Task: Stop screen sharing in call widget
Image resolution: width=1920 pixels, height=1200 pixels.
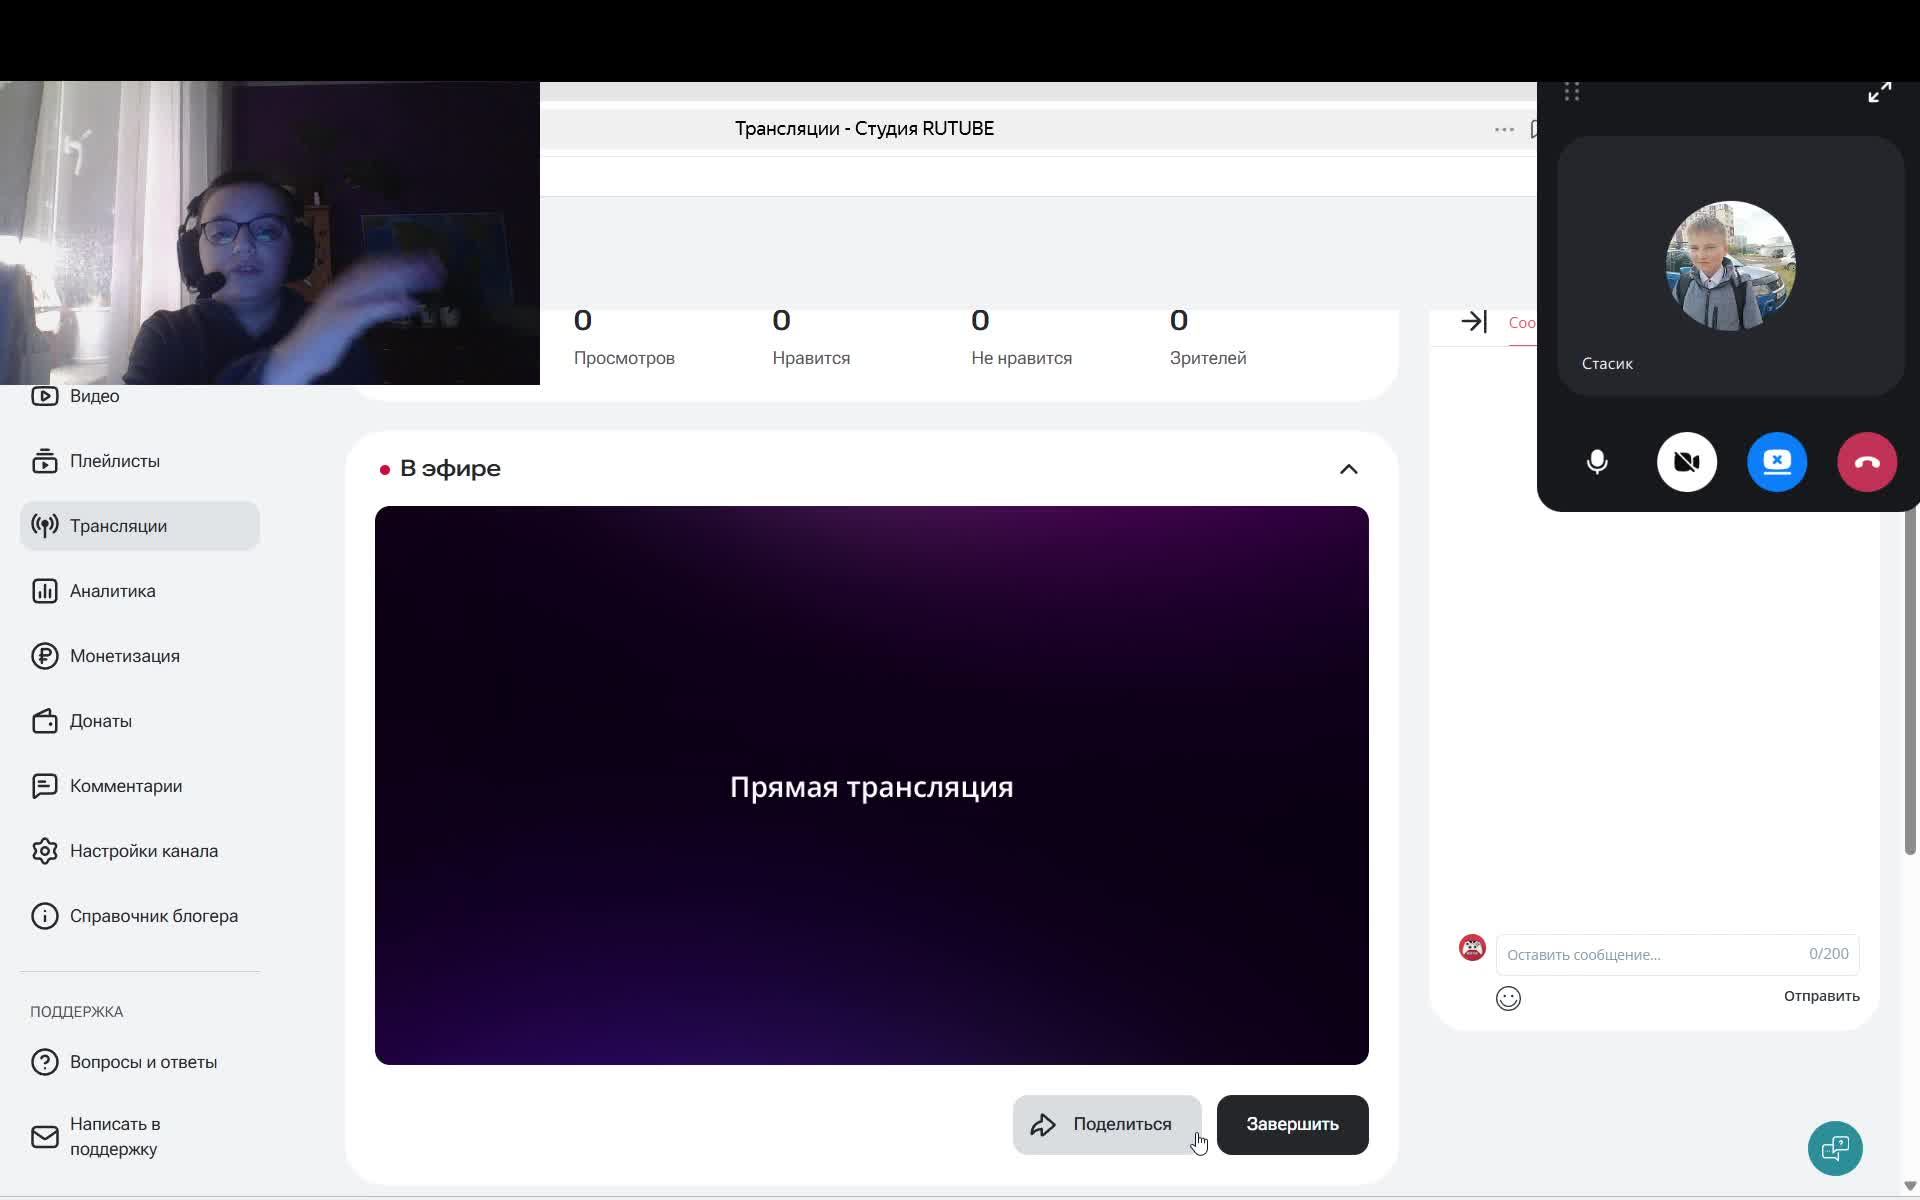Action: click(1776, 462)
